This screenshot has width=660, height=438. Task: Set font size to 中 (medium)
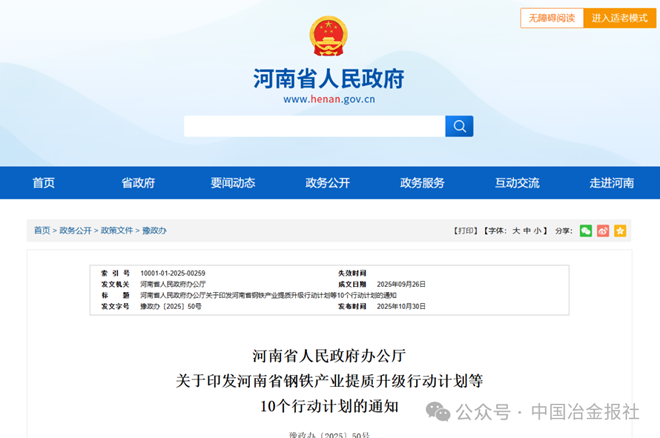pyautogui.click(x=527, y=231)
